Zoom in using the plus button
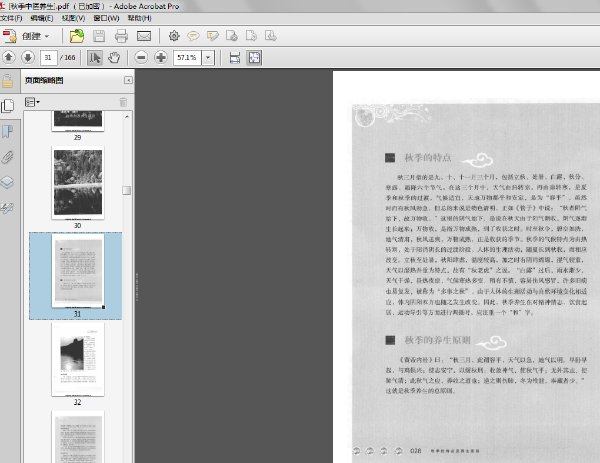 (161, 58)
